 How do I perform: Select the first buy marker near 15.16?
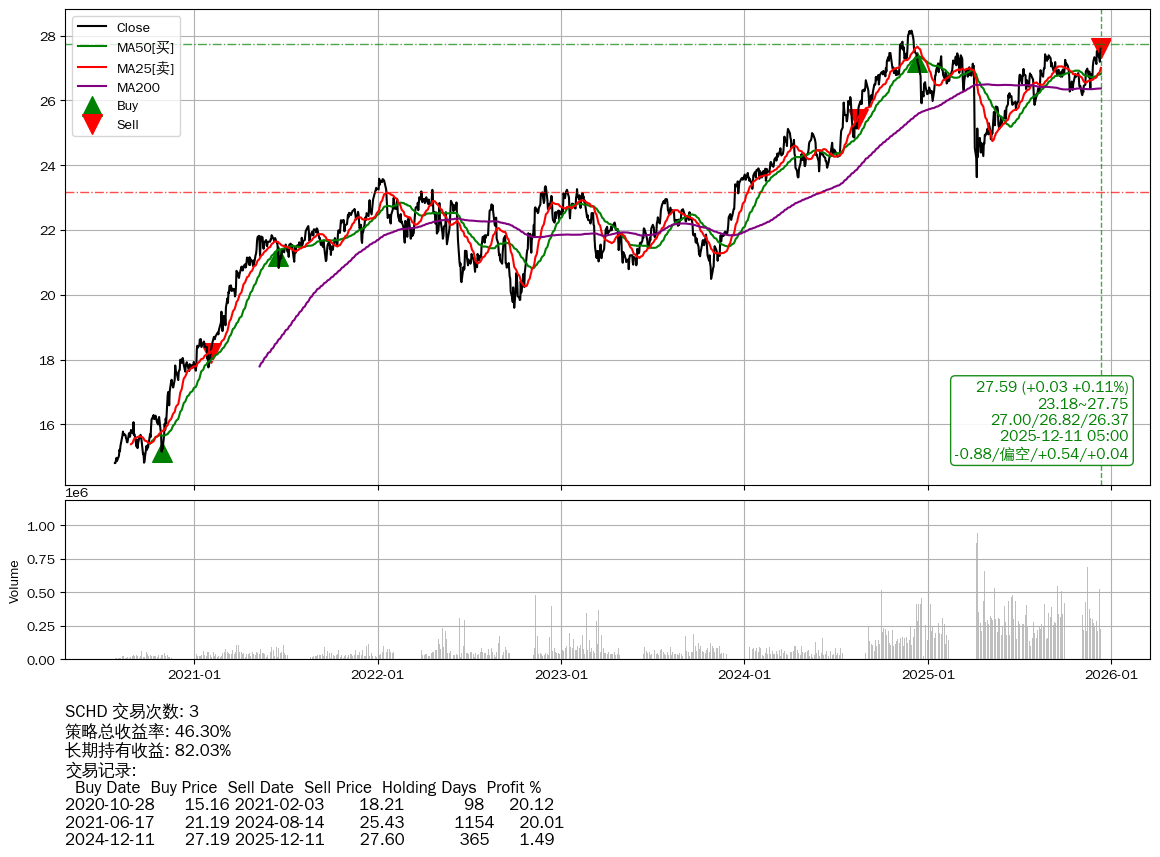pyautogui.click(x=162, y=453)
